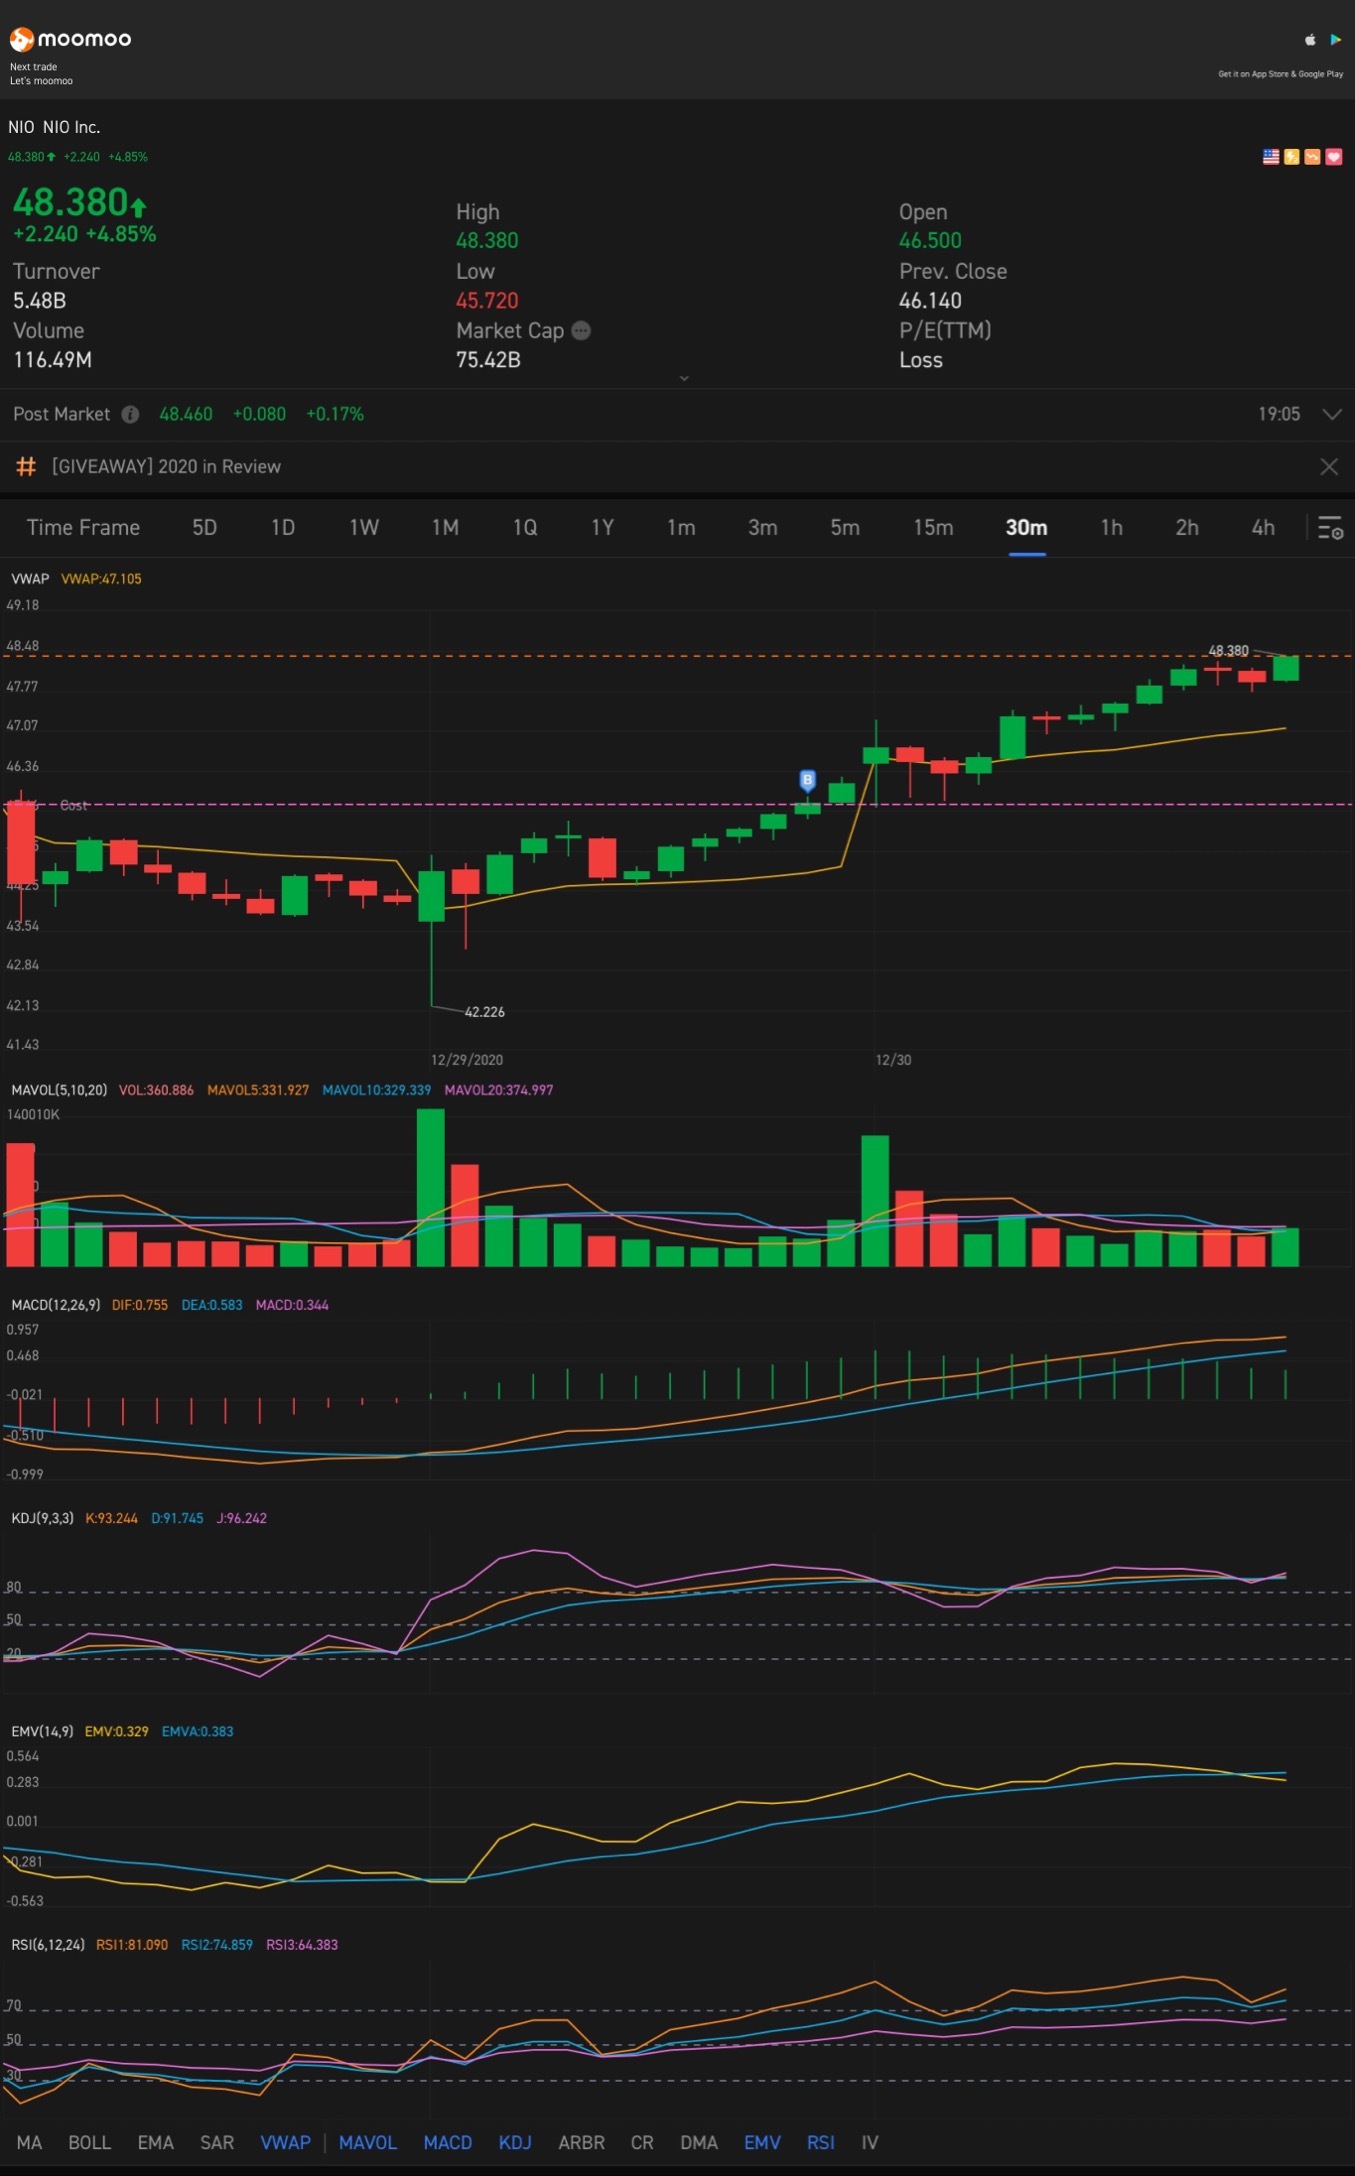Switch chart to 1Q time frame
The width and height of the screenshot is (1355, 2176).
(525, 528)
